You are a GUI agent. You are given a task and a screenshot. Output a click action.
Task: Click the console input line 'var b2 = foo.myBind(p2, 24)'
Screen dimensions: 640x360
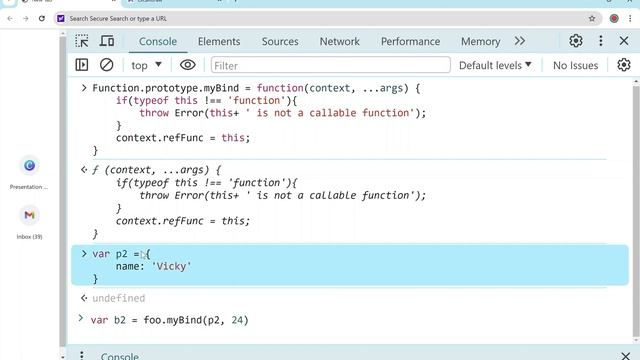tap(169, 320)
